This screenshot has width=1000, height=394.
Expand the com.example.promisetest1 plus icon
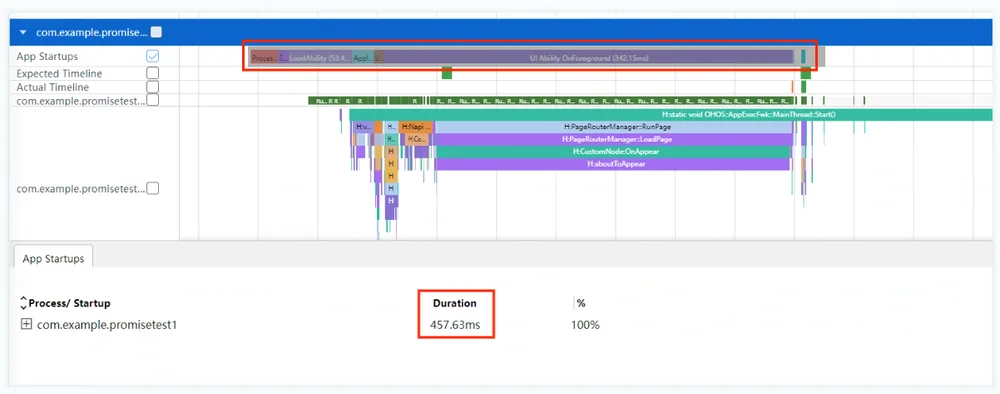(x=26, y=325)
